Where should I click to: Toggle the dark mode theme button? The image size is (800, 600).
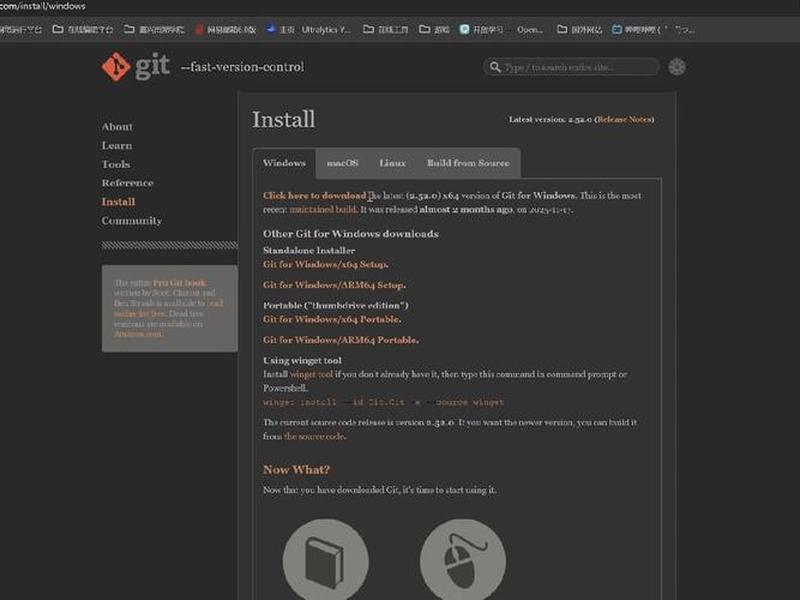point(677,67)
